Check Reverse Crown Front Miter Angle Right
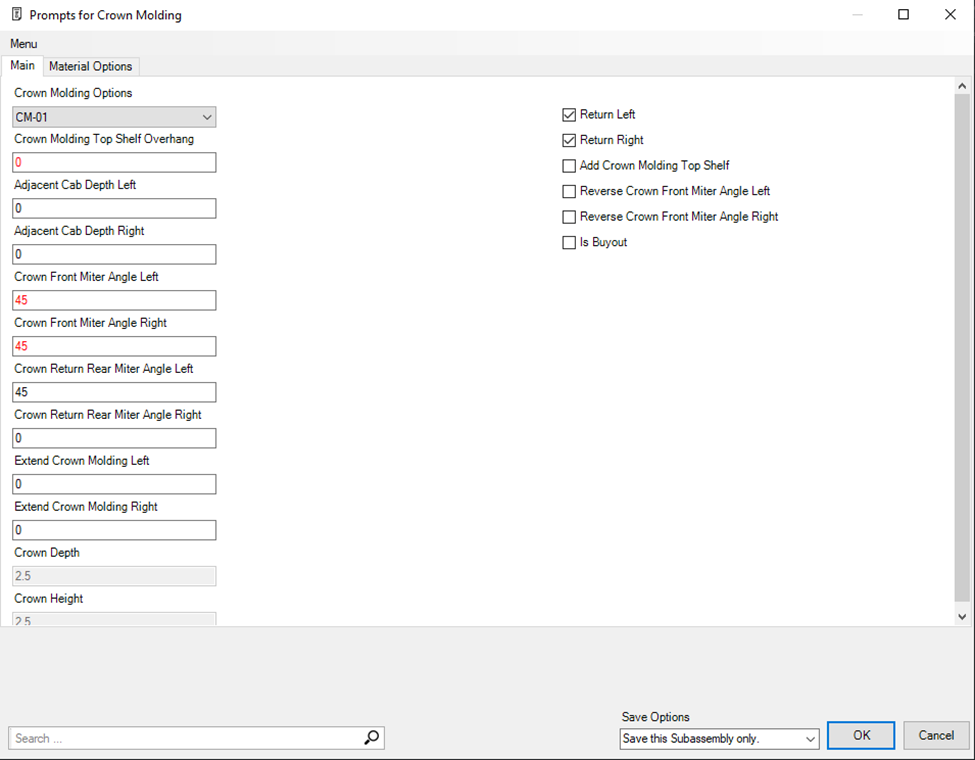 570,217
